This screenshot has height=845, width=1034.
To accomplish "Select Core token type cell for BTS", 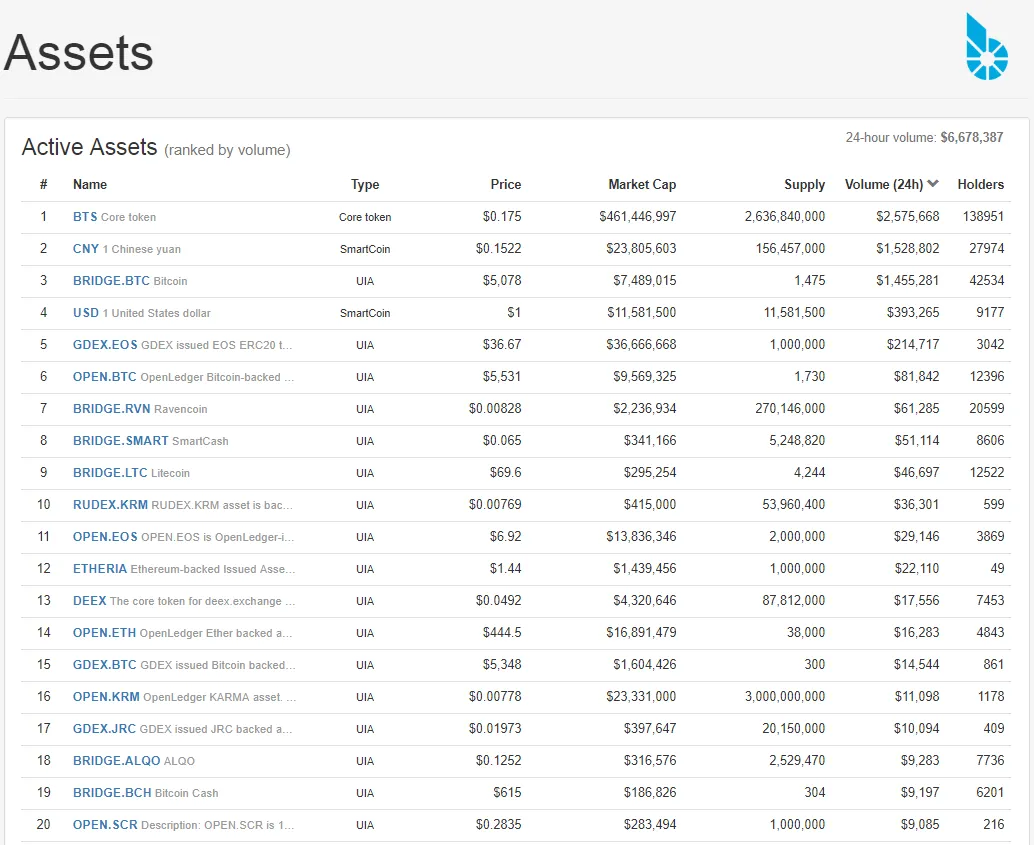I will 365,217.
